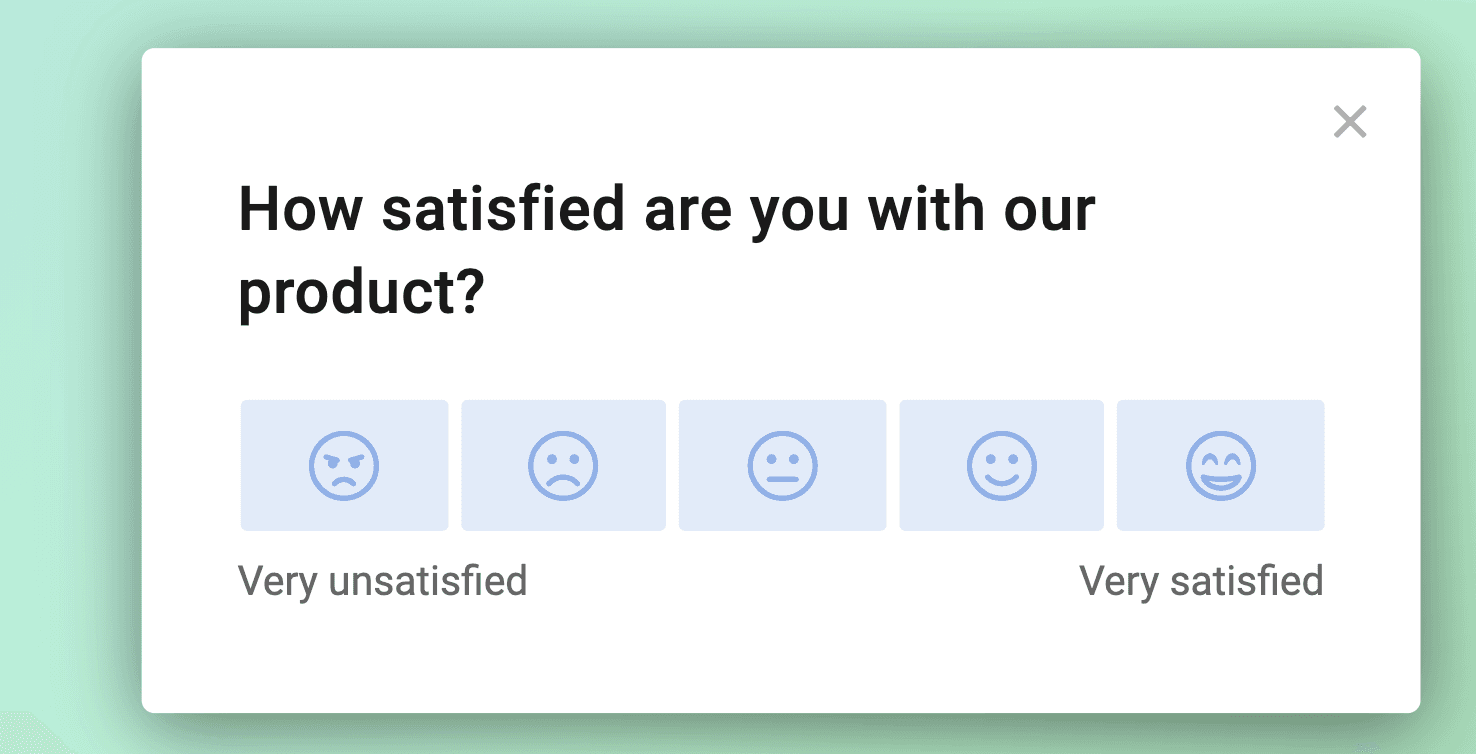Viewport: 1476px width, 754px height.
Task: Give the second-lowest satisfaction rating
Action: [563, 466]
